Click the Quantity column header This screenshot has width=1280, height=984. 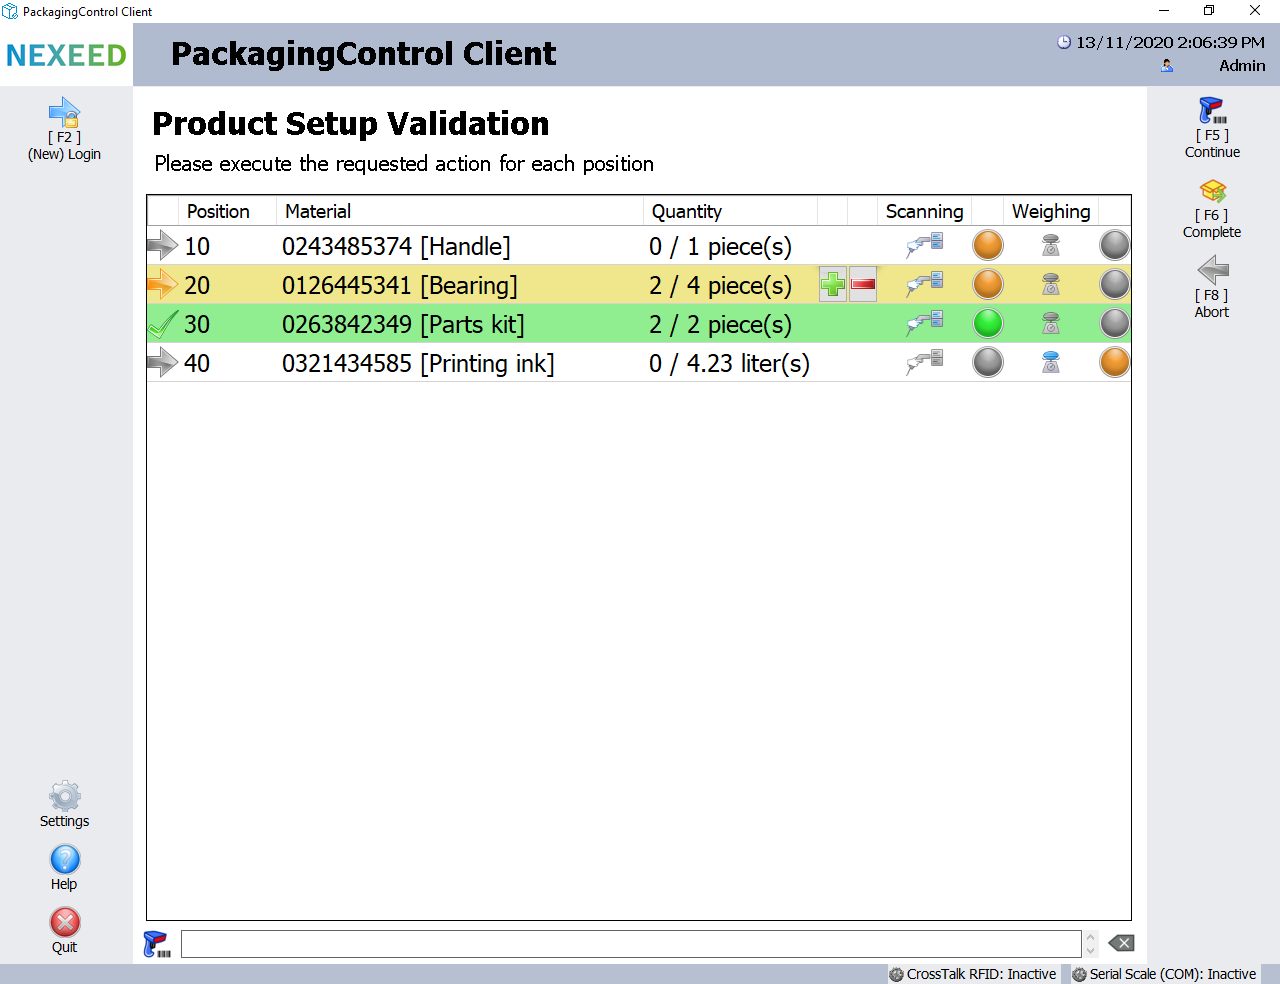coord(687,211)
